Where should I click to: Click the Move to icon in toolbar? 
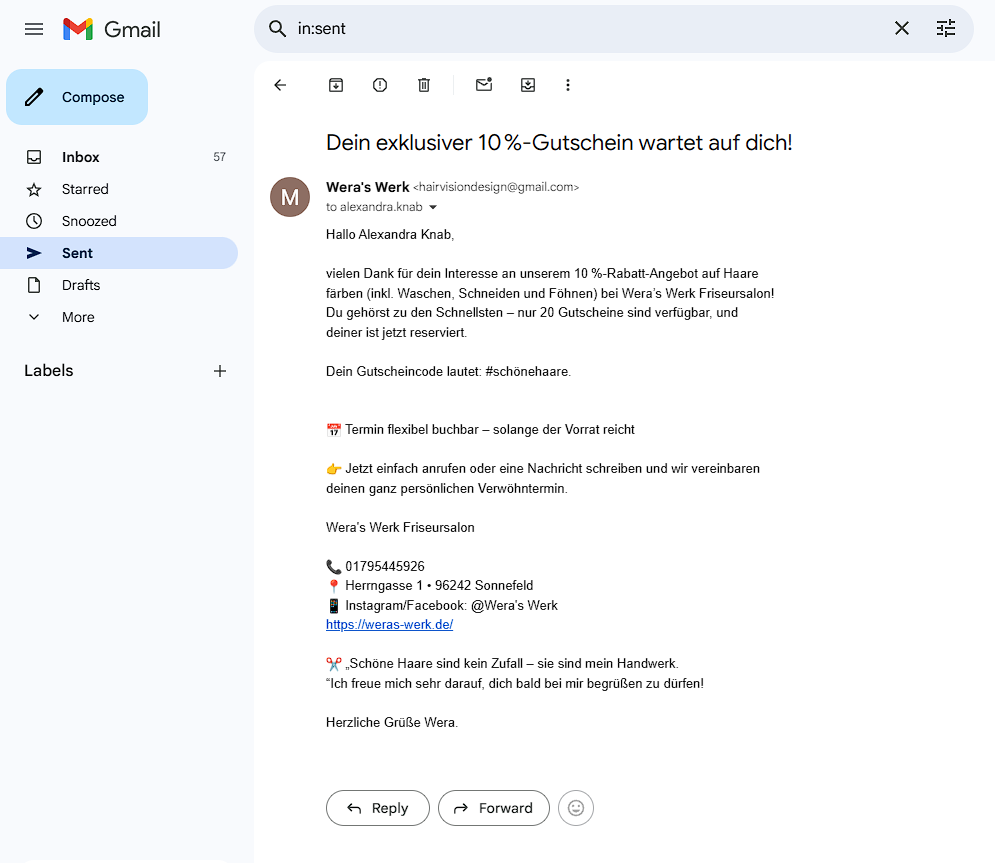pos(528,85)
